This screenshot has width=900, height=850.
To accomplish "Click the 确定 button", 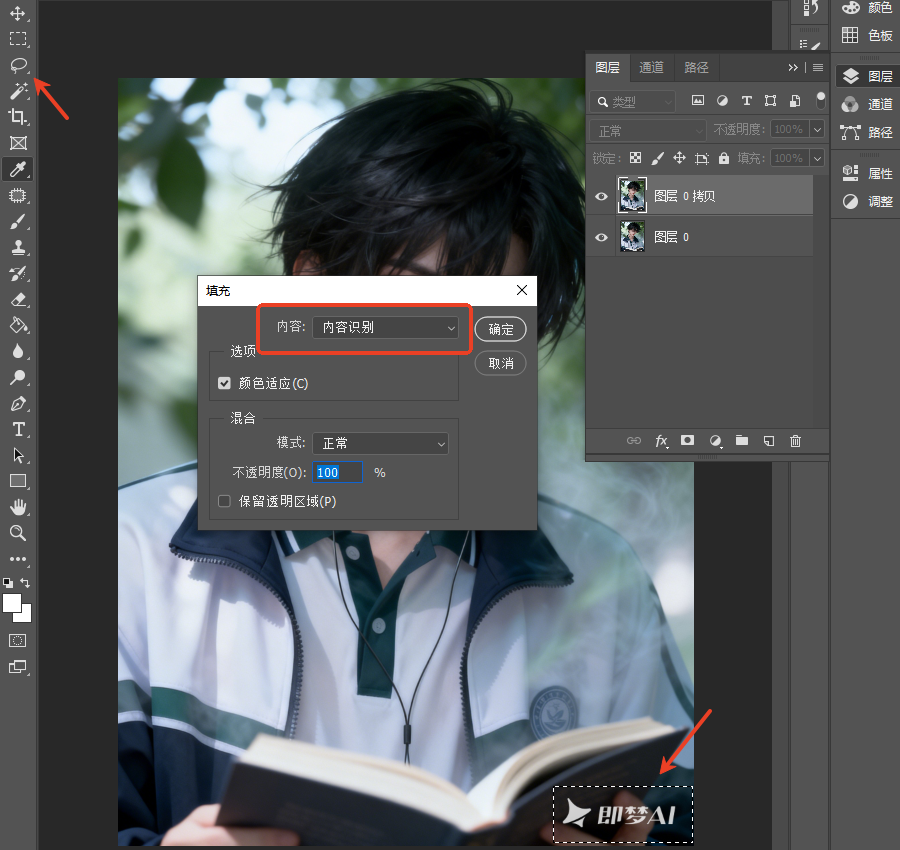I will pos(501,329).
